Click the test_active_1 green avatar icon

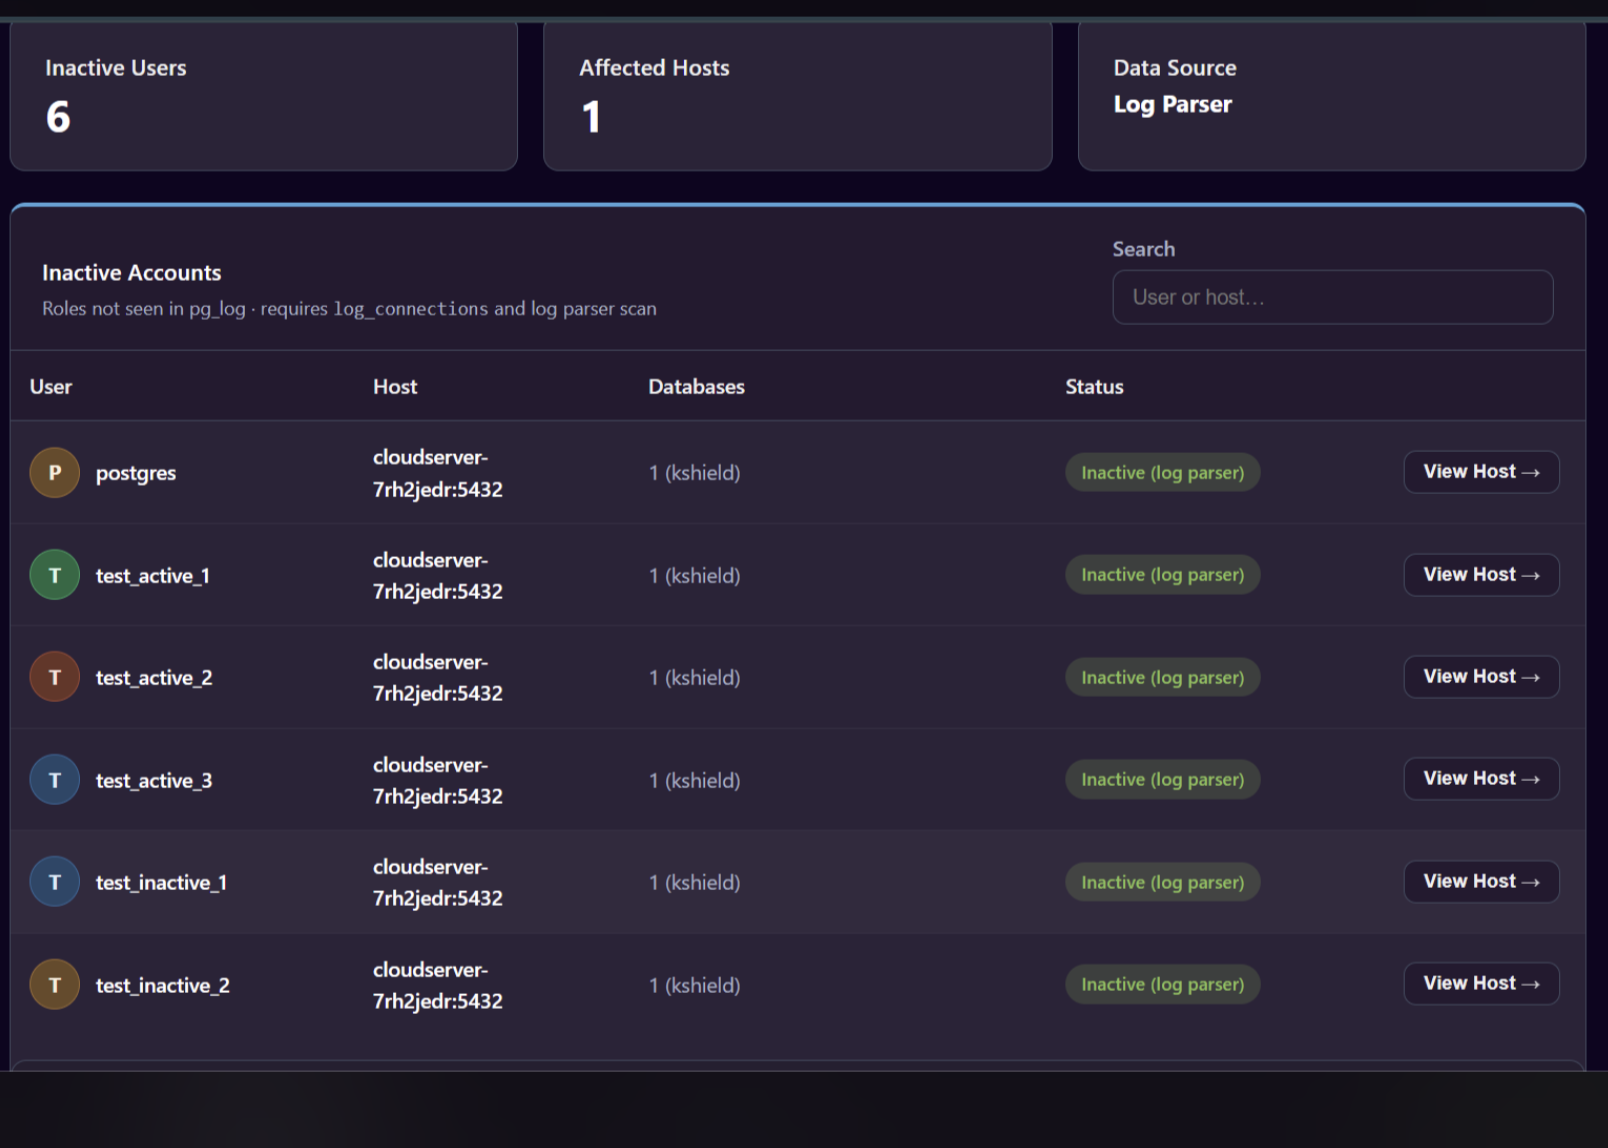(55, 575)
